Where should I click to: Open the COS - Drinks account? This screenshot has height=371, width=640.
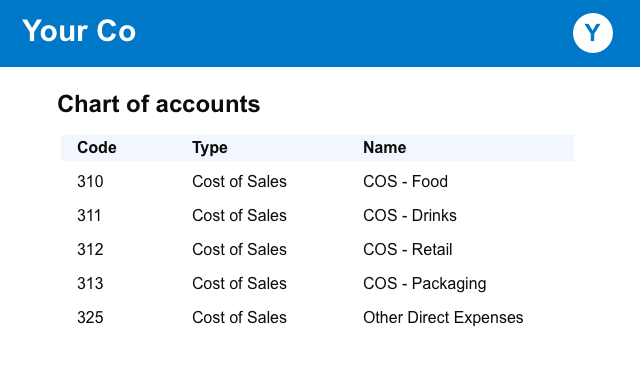410,215
